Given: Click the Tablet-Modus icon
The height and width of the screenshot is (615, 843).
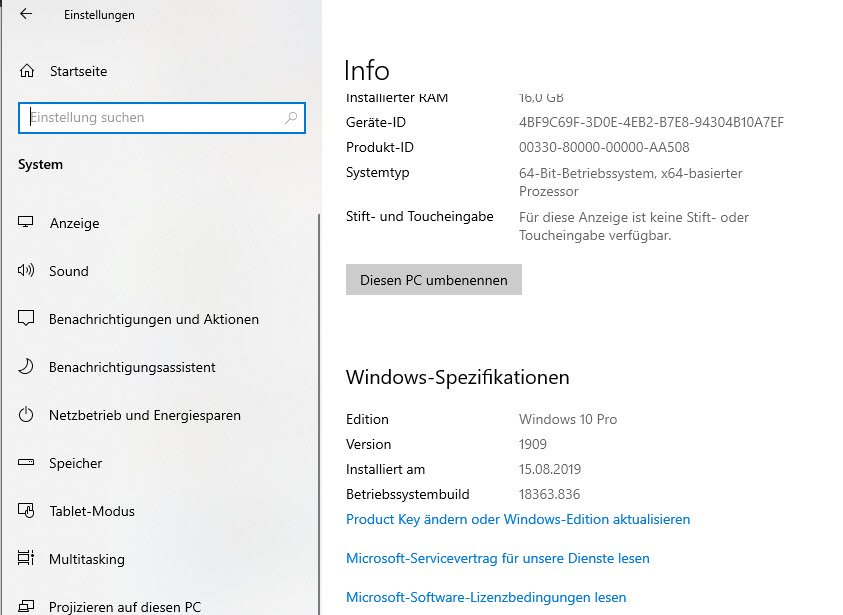Looking at the screenshot, I should click(x=27, y=511).
